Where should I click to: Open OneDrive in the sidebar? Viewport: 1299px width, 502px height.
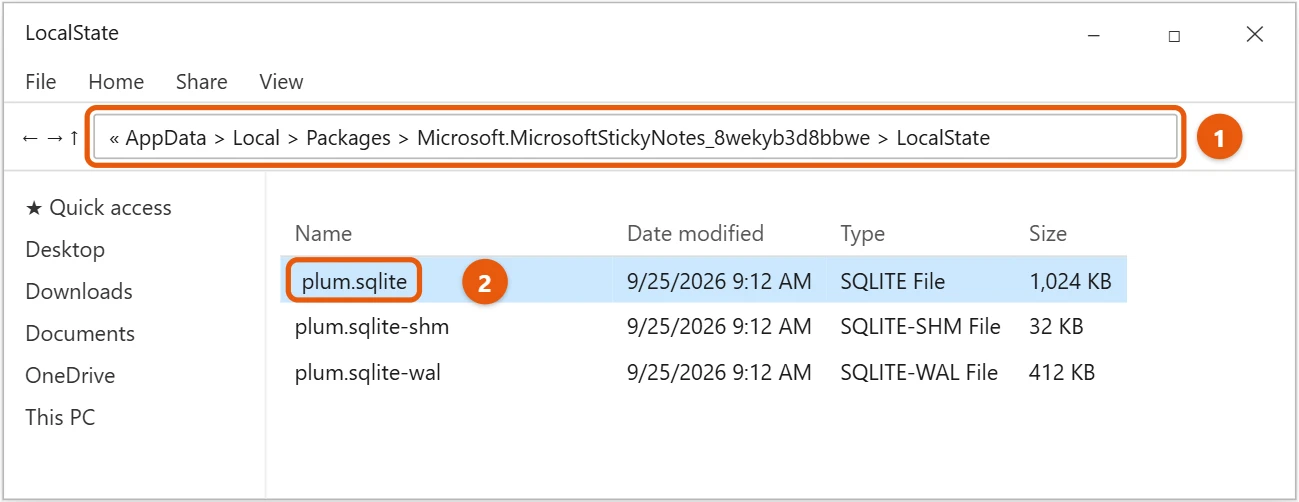pos(70,376)
